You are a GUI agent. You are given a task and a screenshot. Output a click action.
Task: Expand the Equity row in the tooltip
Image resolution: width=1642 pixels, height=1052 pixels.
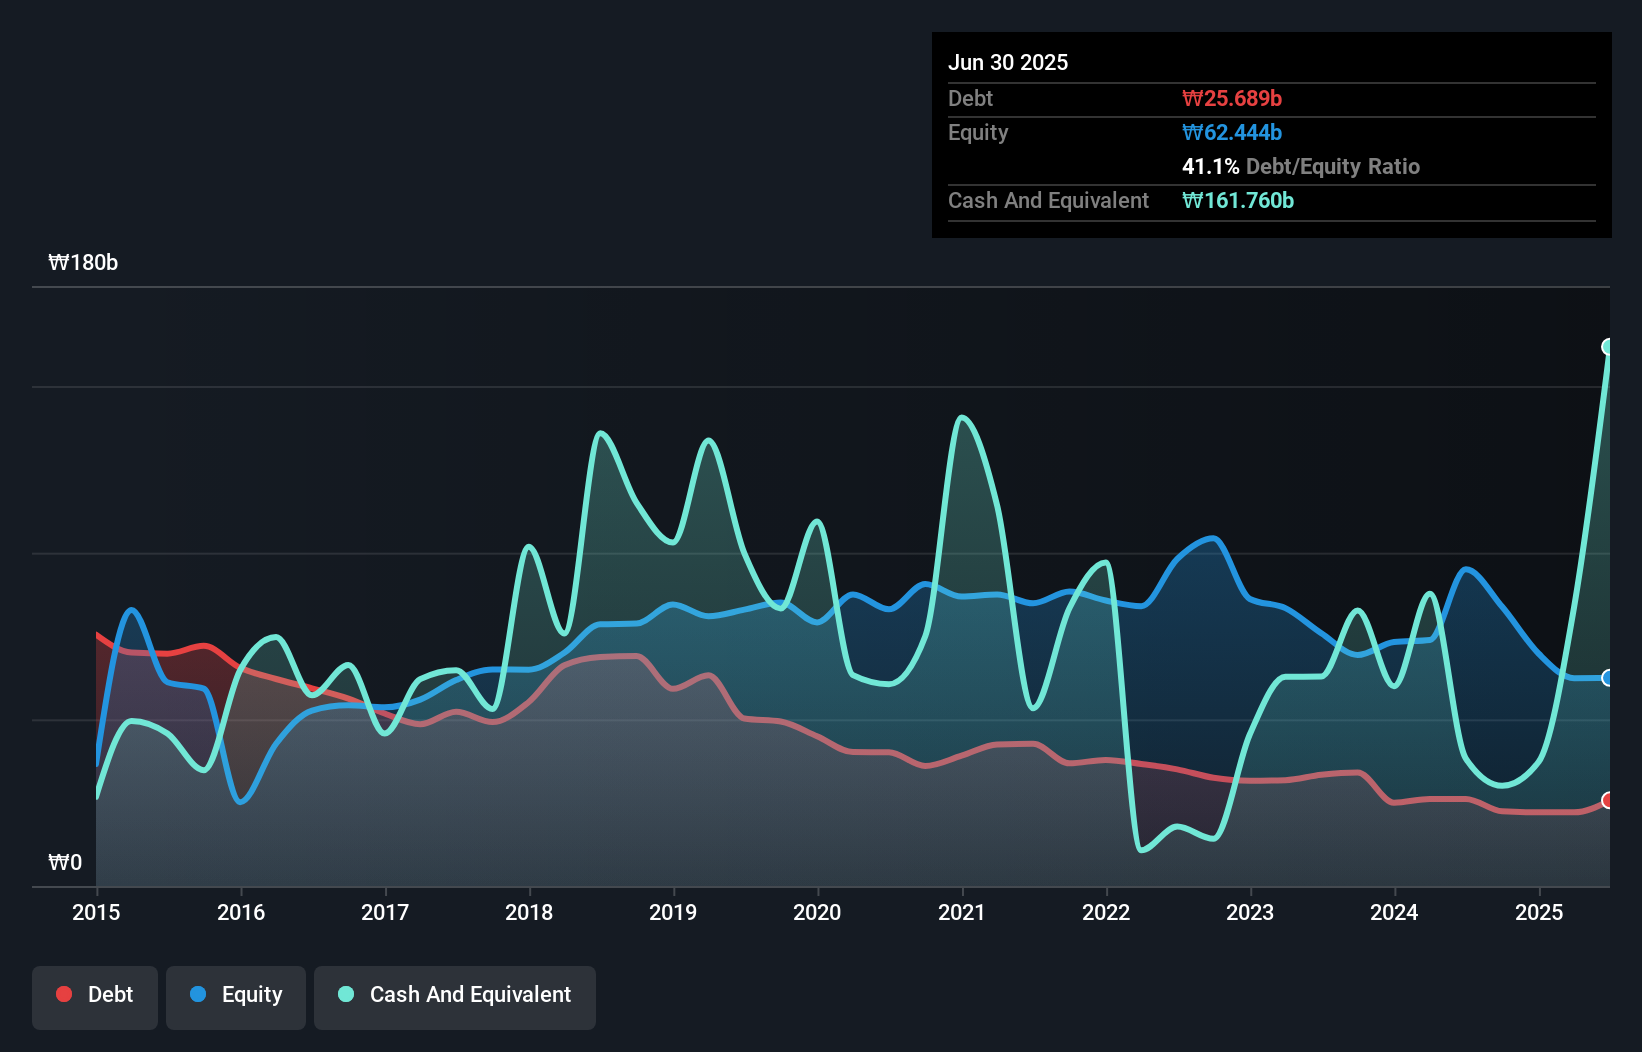click(x=977, y=132)
